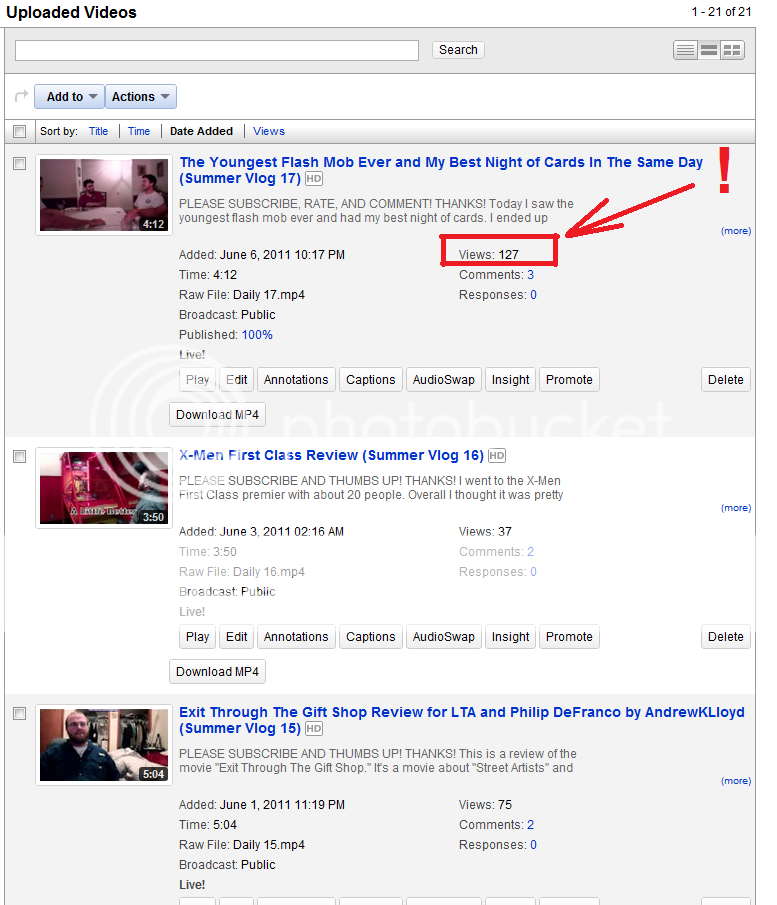
Task: Delete the Youngest Flash Mob video
Action: click(x=725, y=380)
